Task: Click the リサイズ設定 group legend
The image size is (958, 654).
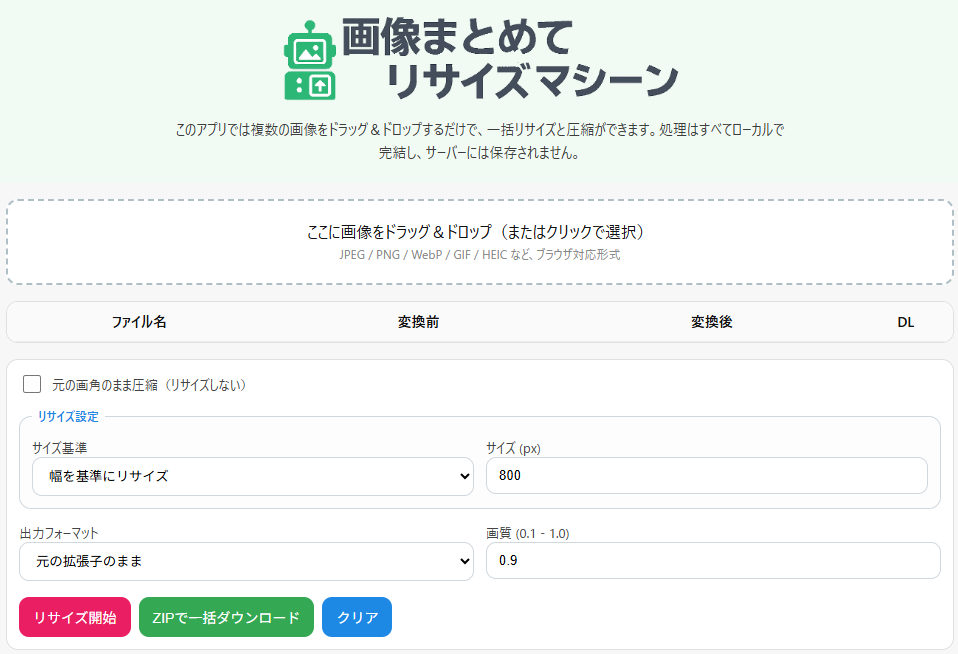Action: pos(68,416)
